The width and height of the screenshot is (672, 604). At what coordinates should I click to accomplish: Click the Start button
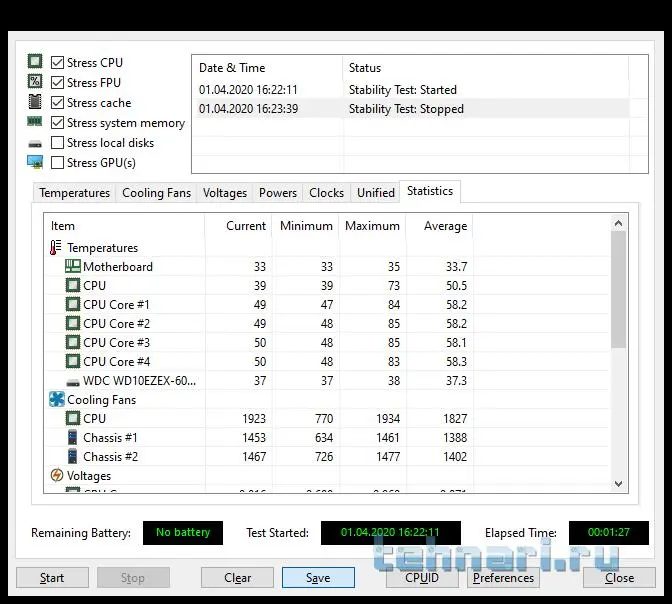point(52,578)
